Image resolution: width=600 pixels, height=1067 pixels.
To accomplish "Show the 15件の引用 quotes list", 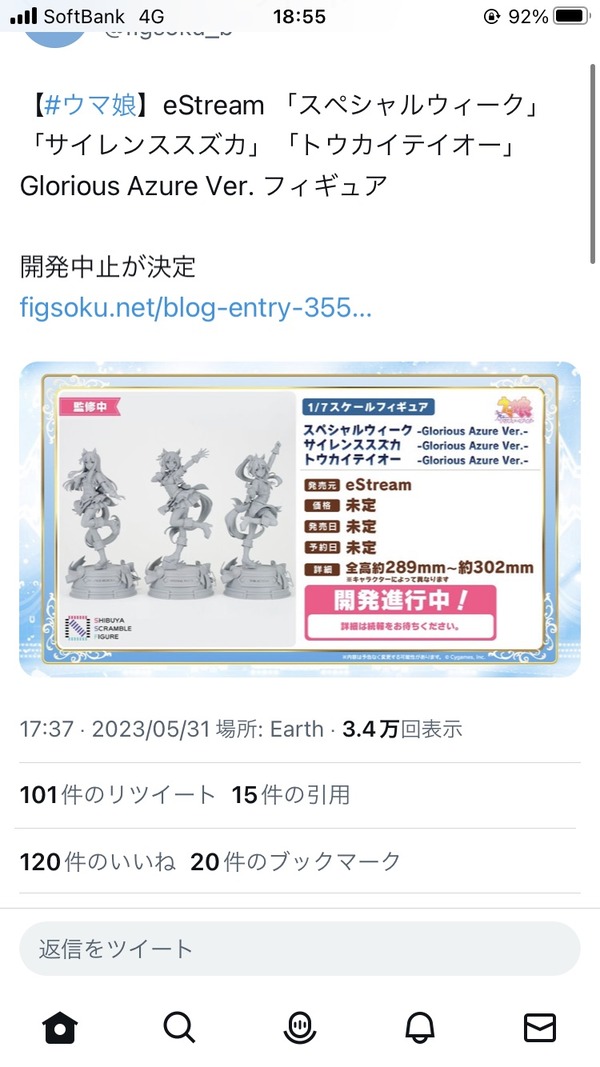I will [290, 795].
